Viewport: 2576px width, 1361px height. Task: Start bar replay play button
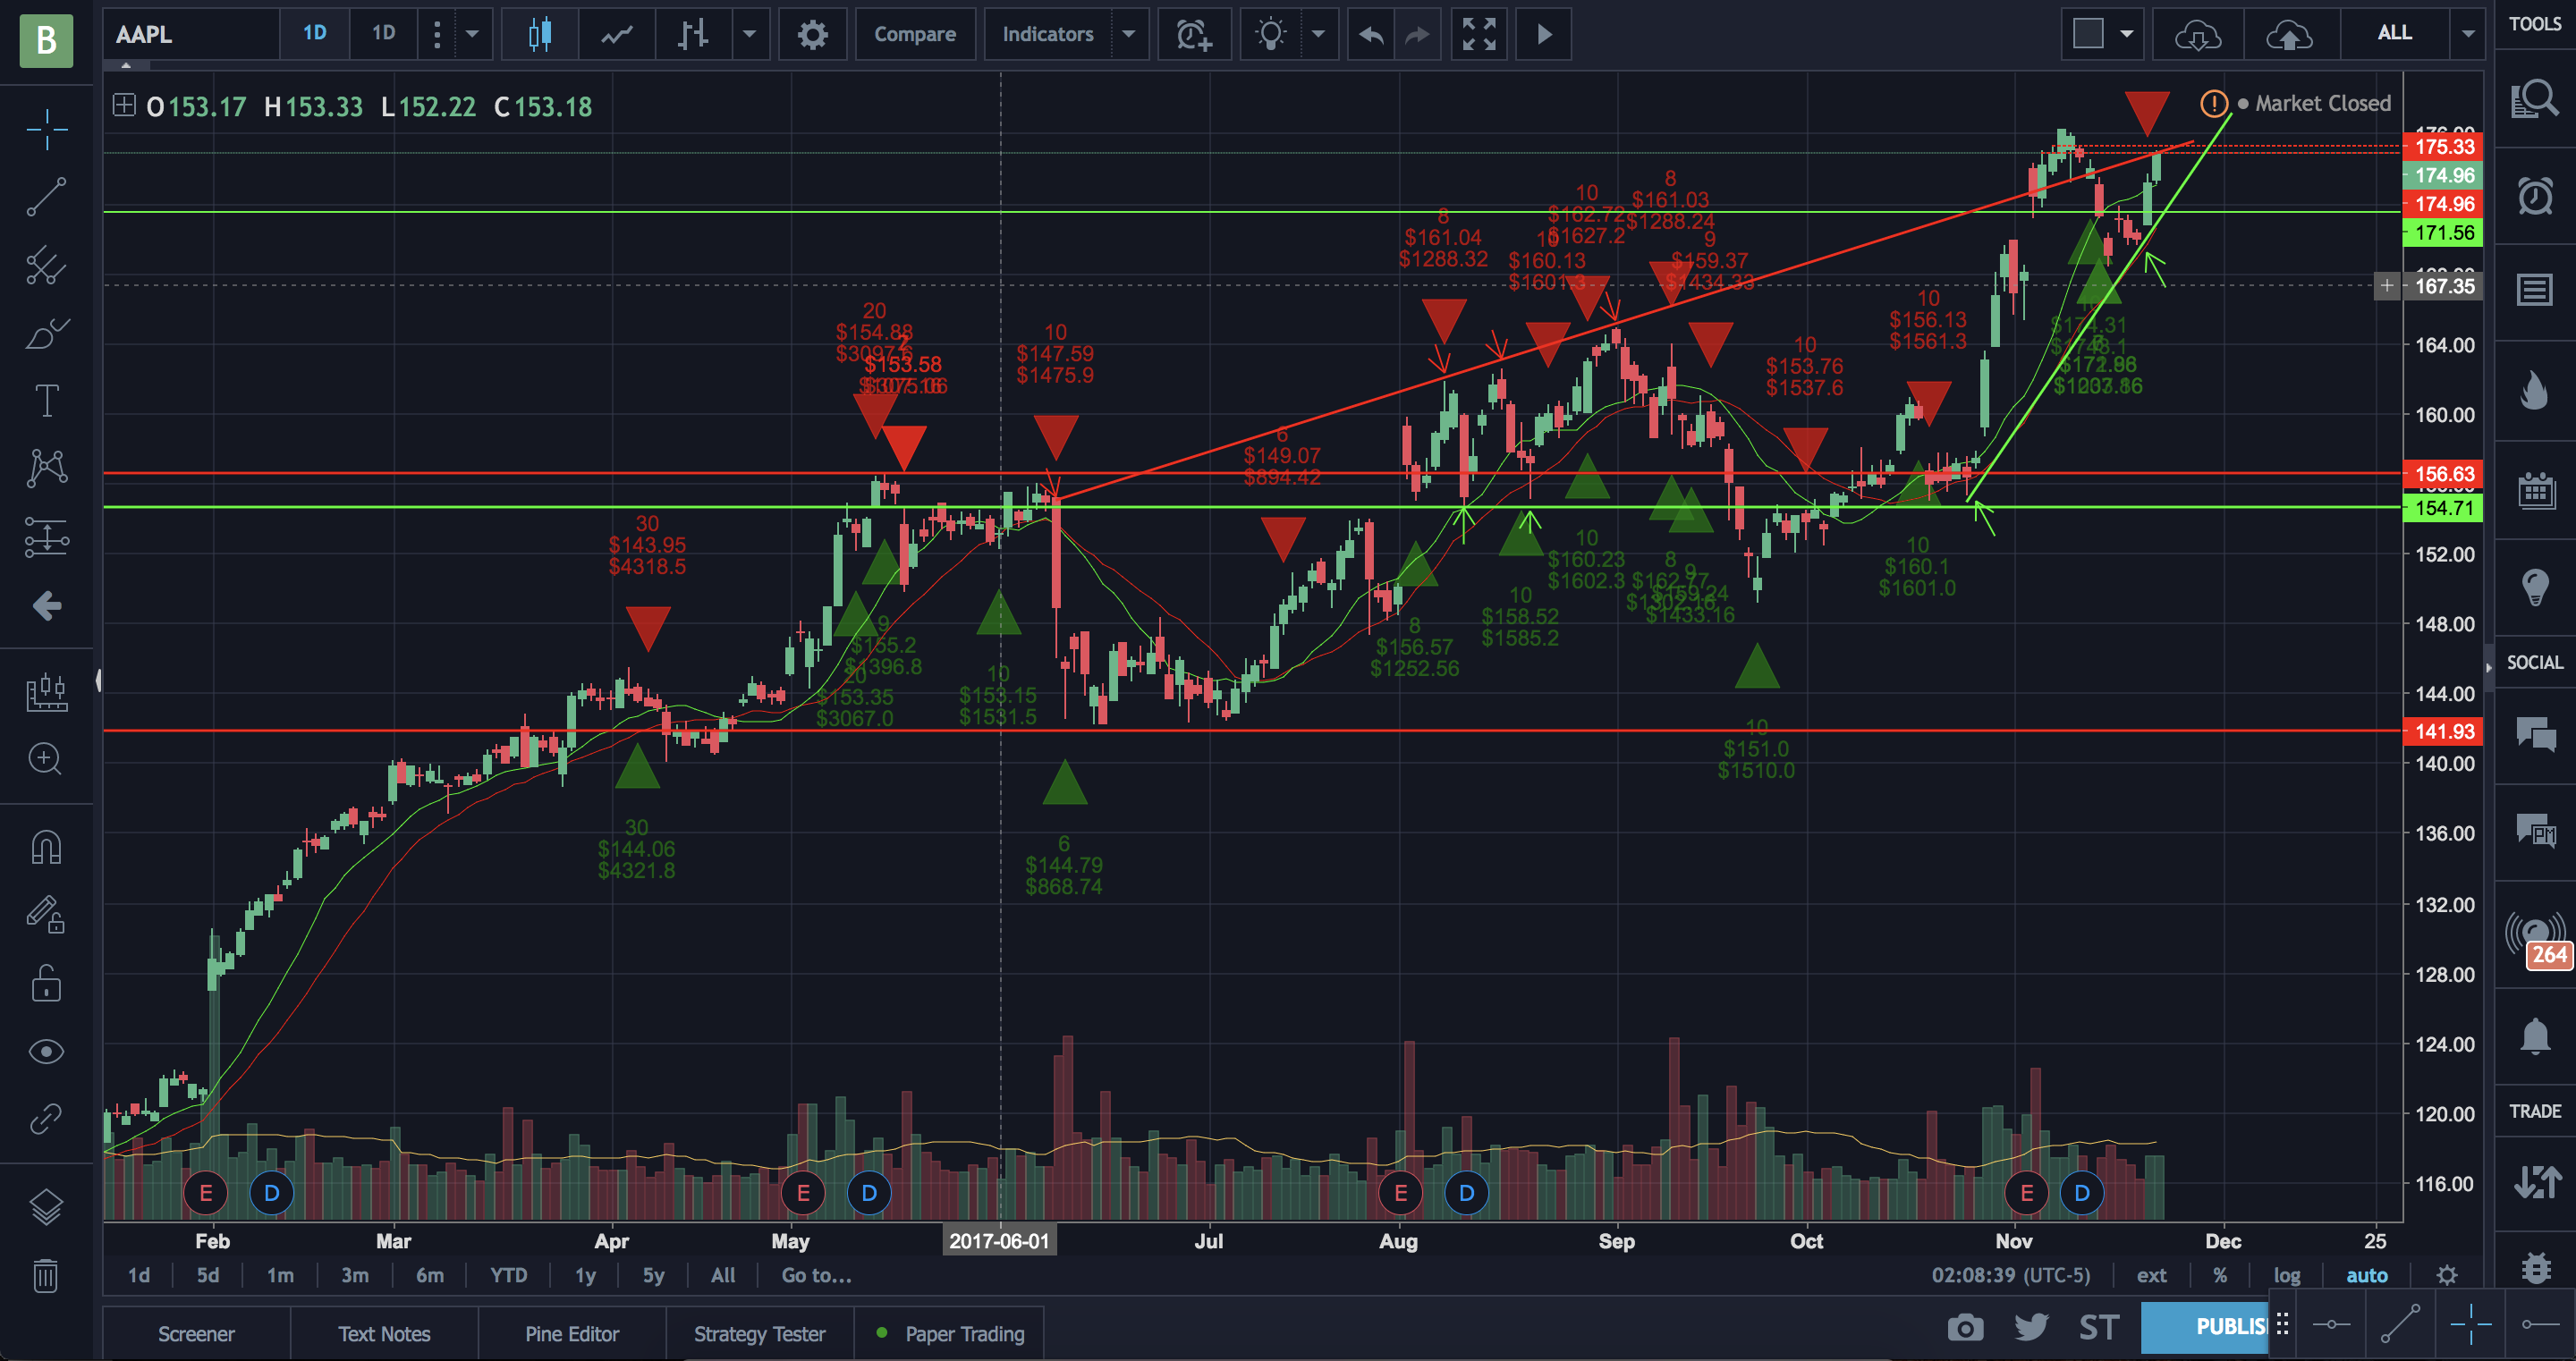pos(1543,35)
